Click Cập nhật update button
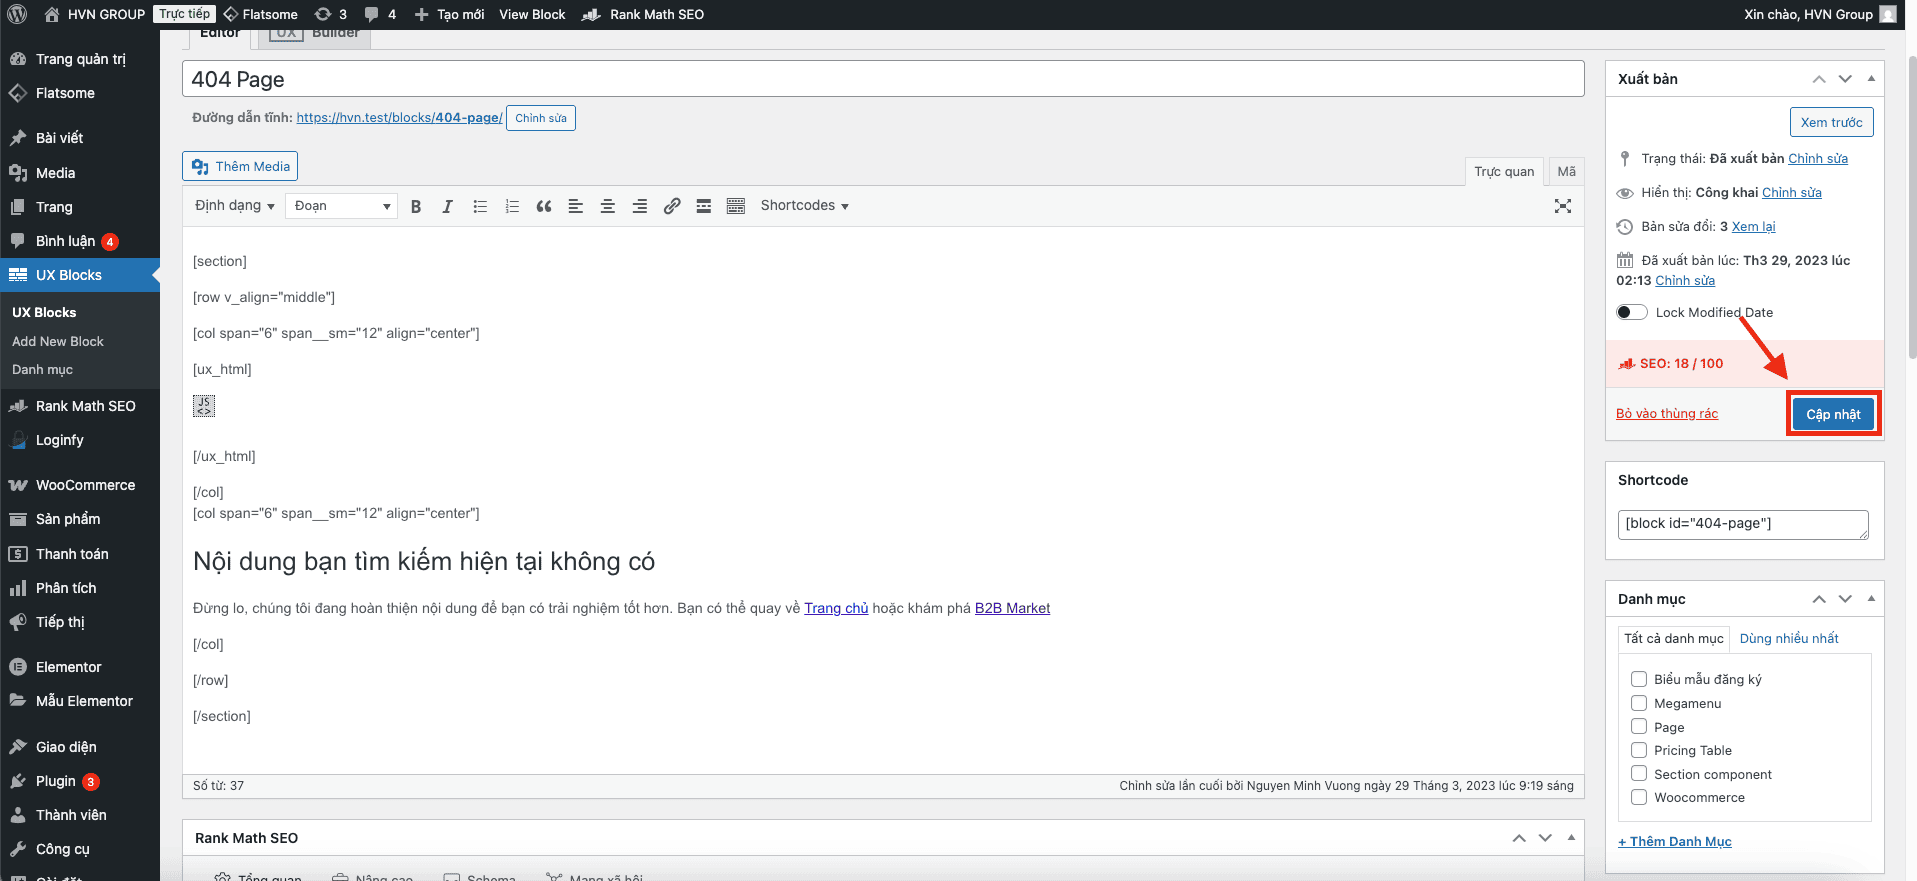This screenshot has width=1917, height=881. coord(1833,414)
